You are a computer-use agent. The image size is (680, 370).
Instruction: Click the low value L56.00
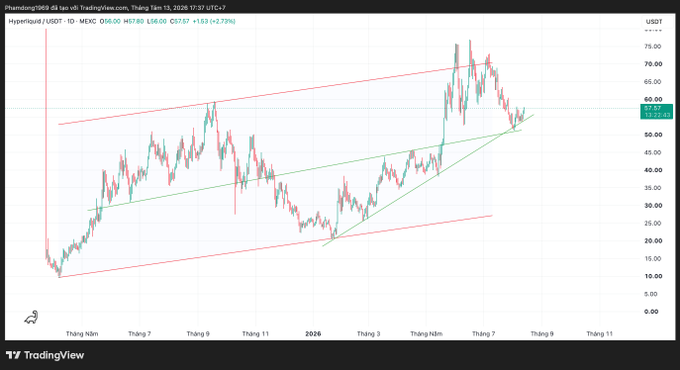coord(157,21)
